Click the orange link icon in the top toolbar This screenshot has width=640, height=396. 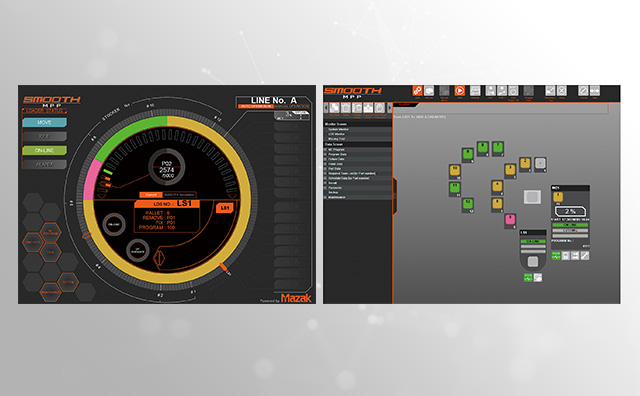[417, 91]
